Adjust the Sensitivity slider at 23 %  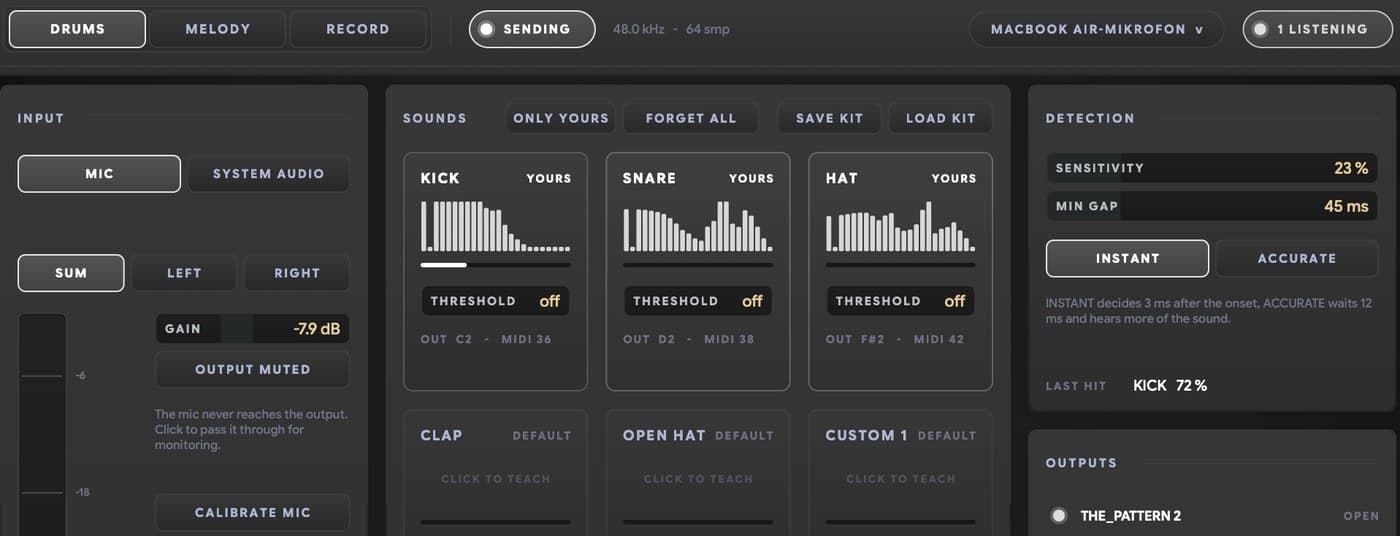pyautogui.click(x=1212, y=168)
